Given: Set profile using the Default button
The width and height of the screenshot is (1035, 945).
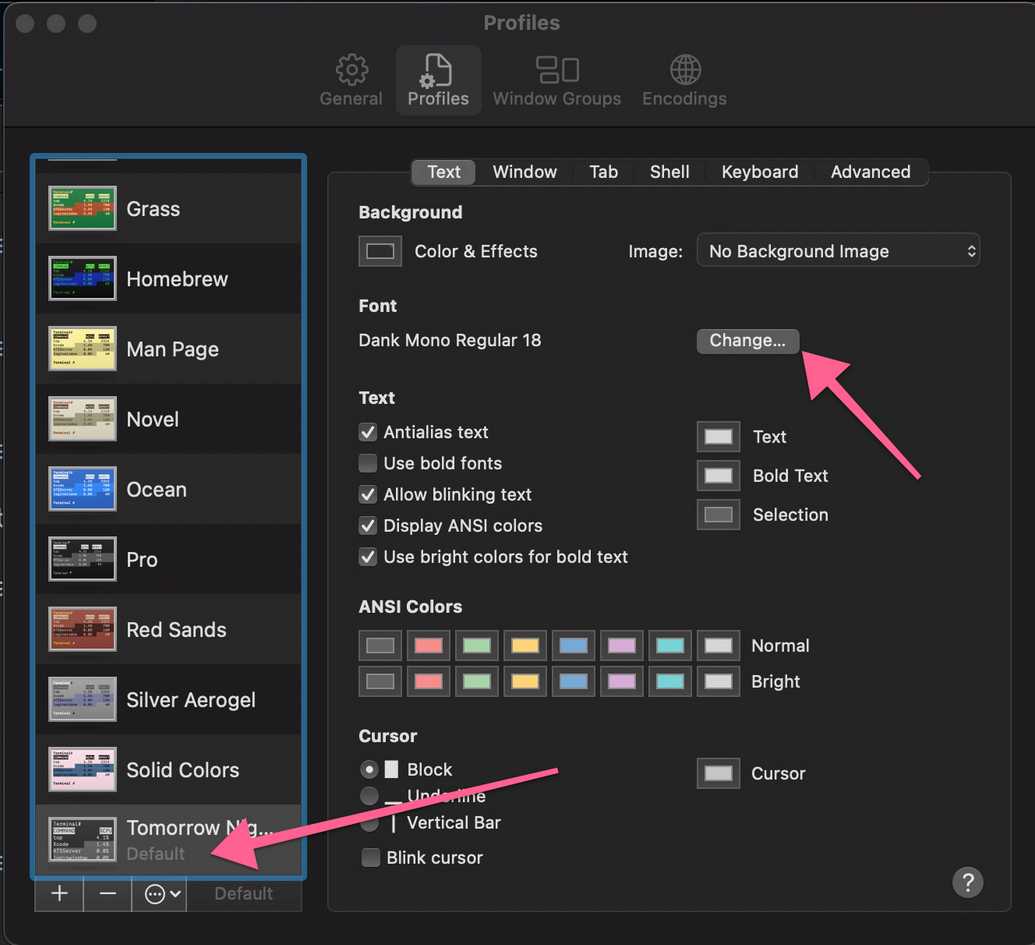Looking at the screenshot, I should 244,894.
